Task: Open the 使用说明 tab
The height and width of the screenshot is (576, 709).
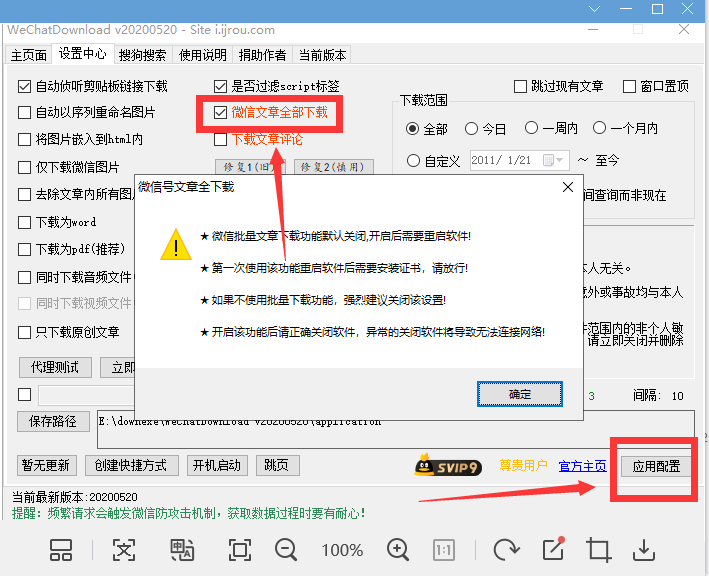Action: click(x=203, y=55)
